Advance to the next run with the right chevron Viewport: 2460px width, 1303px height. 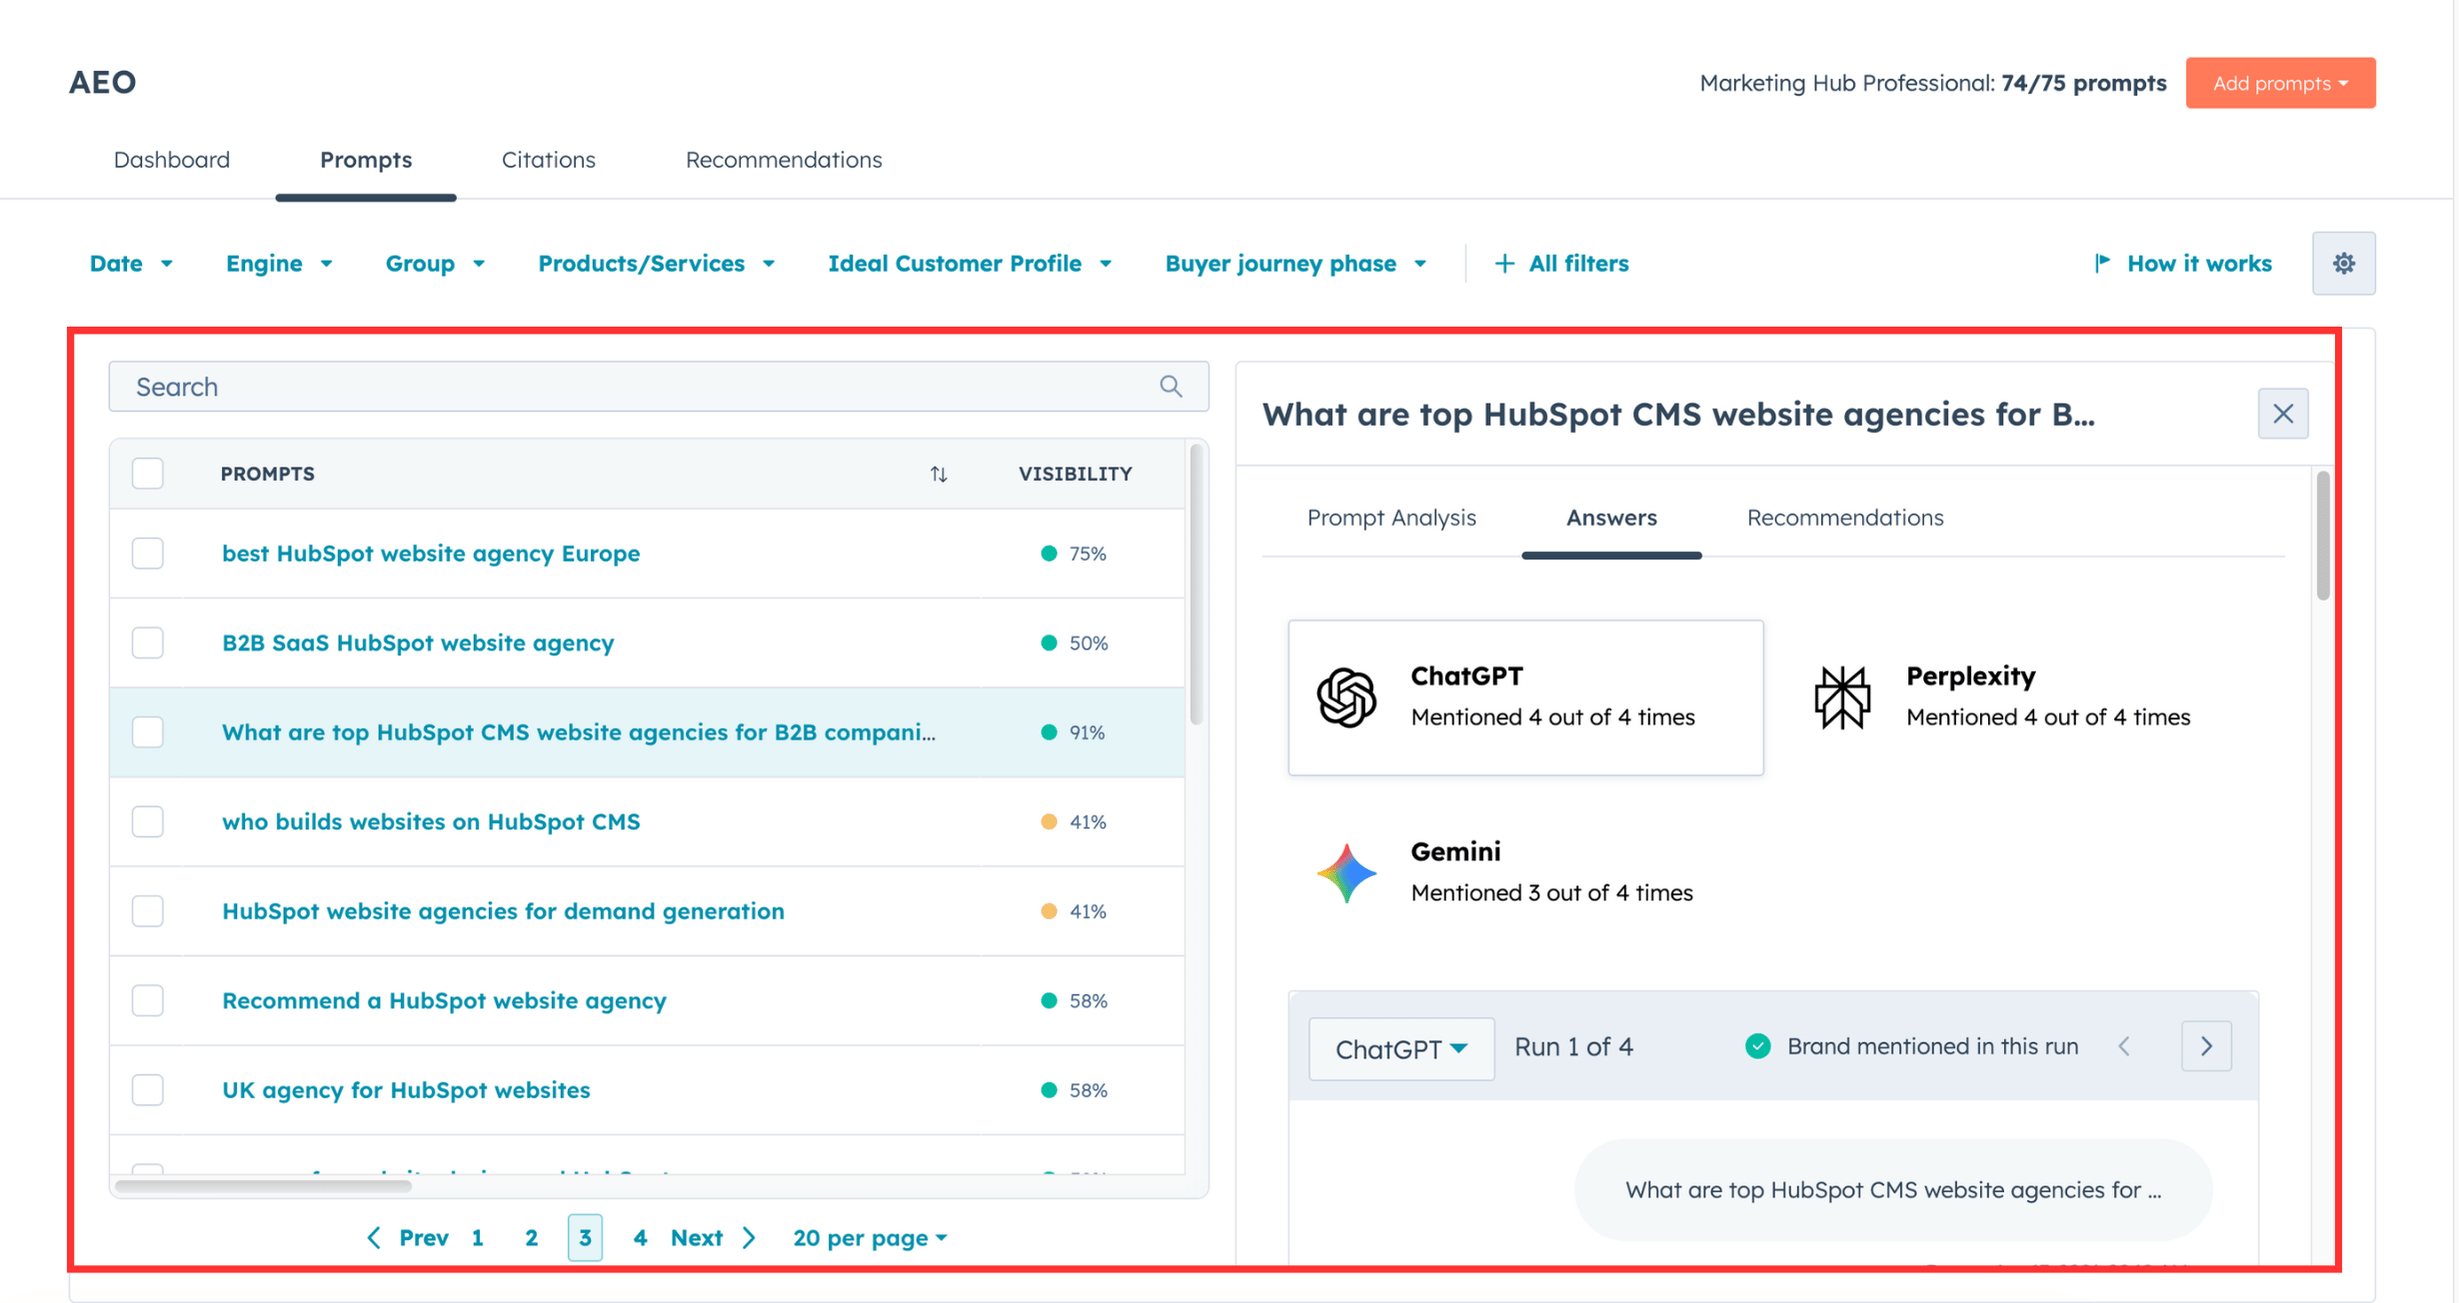click(2207, 1046)
